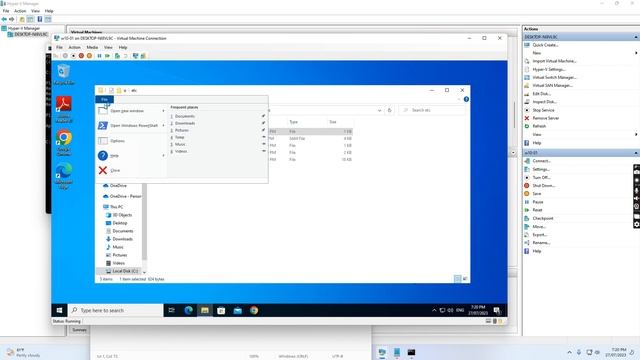Click Type column header in Explorer
Image resolution: width=640 pixels, height=360 pixels.
tap(294, 122)
